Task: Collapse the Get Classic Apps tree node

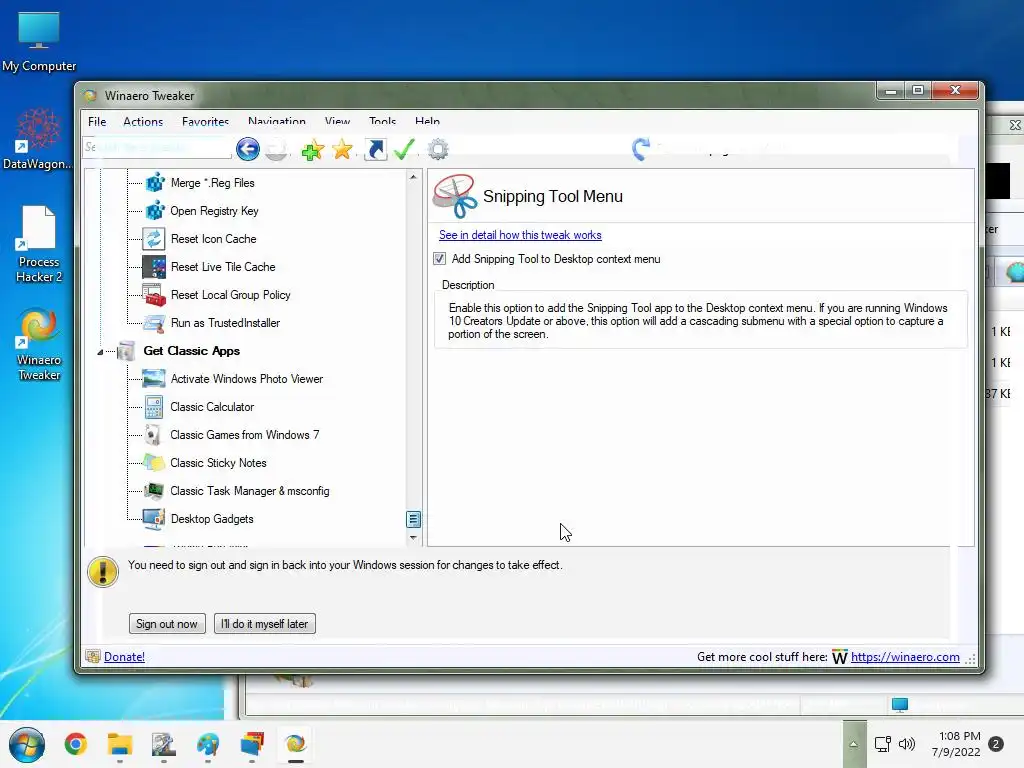Action: (x=100, y=352)
